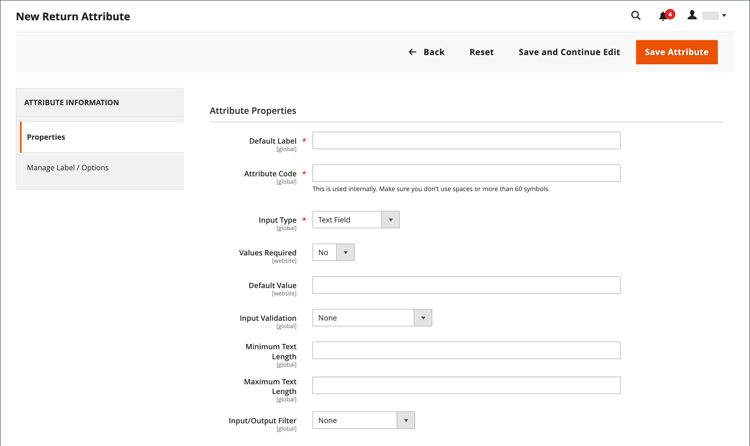Click the Back button
The image size is (750, 446).
(x=427, y=52)
